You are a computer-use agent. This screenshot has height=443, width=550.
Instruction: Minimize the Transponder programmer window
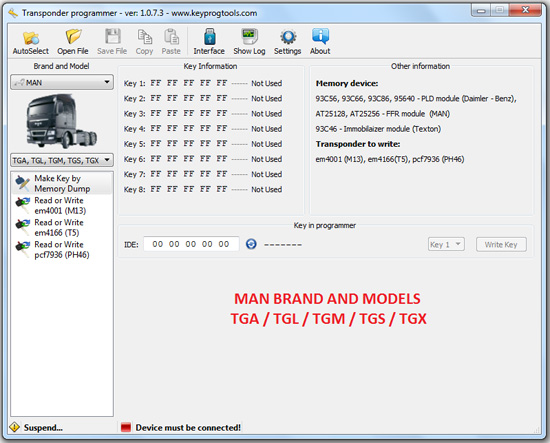pos(481,11)
